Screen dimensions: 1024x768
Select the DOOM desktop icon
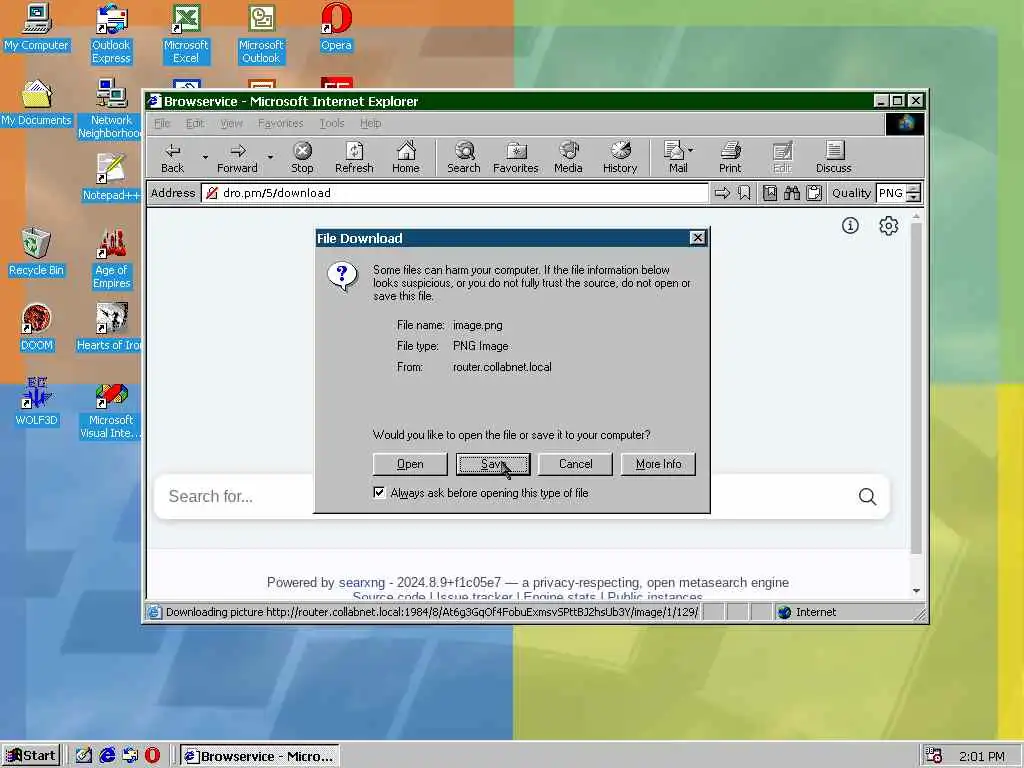point(36,328)
